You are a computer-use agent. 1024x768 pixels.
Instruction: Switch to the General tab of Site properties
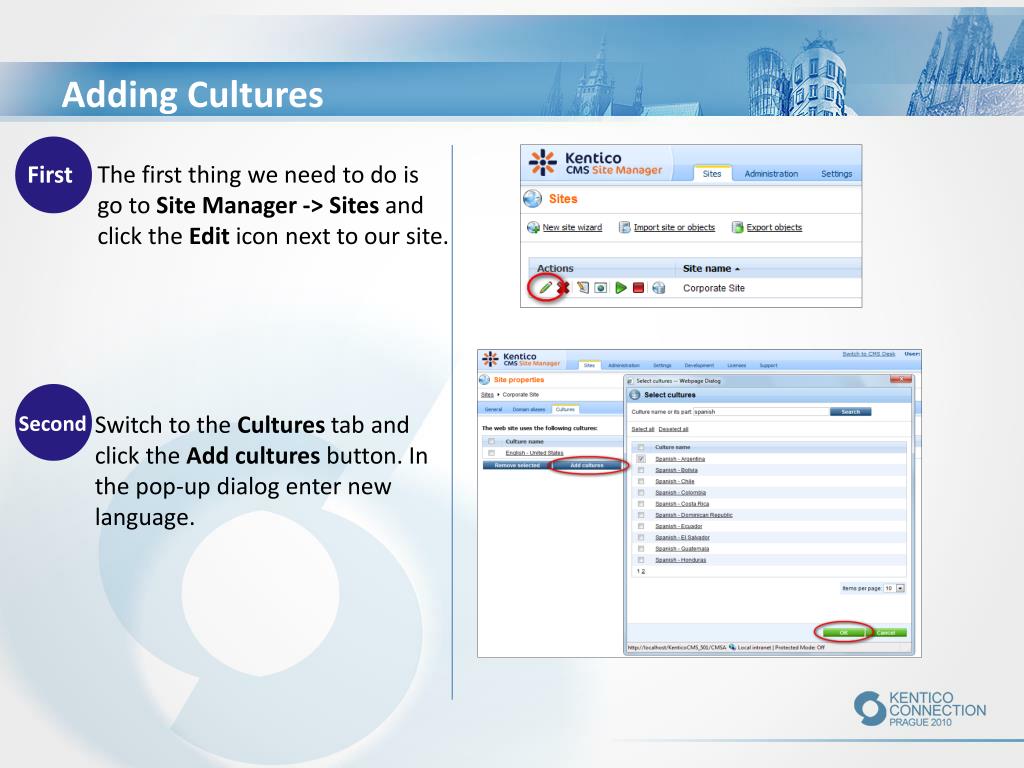click(x=493, y=409)
